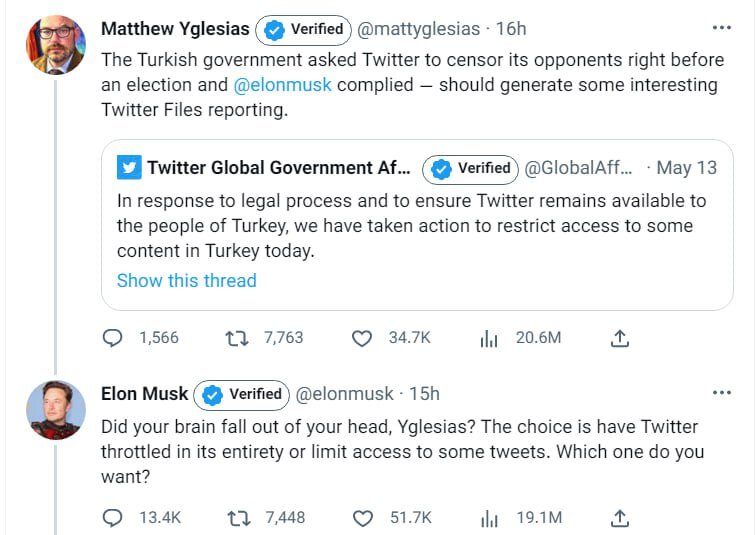
Task: Click the Show this thread link
Action: pyautogui.click(x=186, y=280)
